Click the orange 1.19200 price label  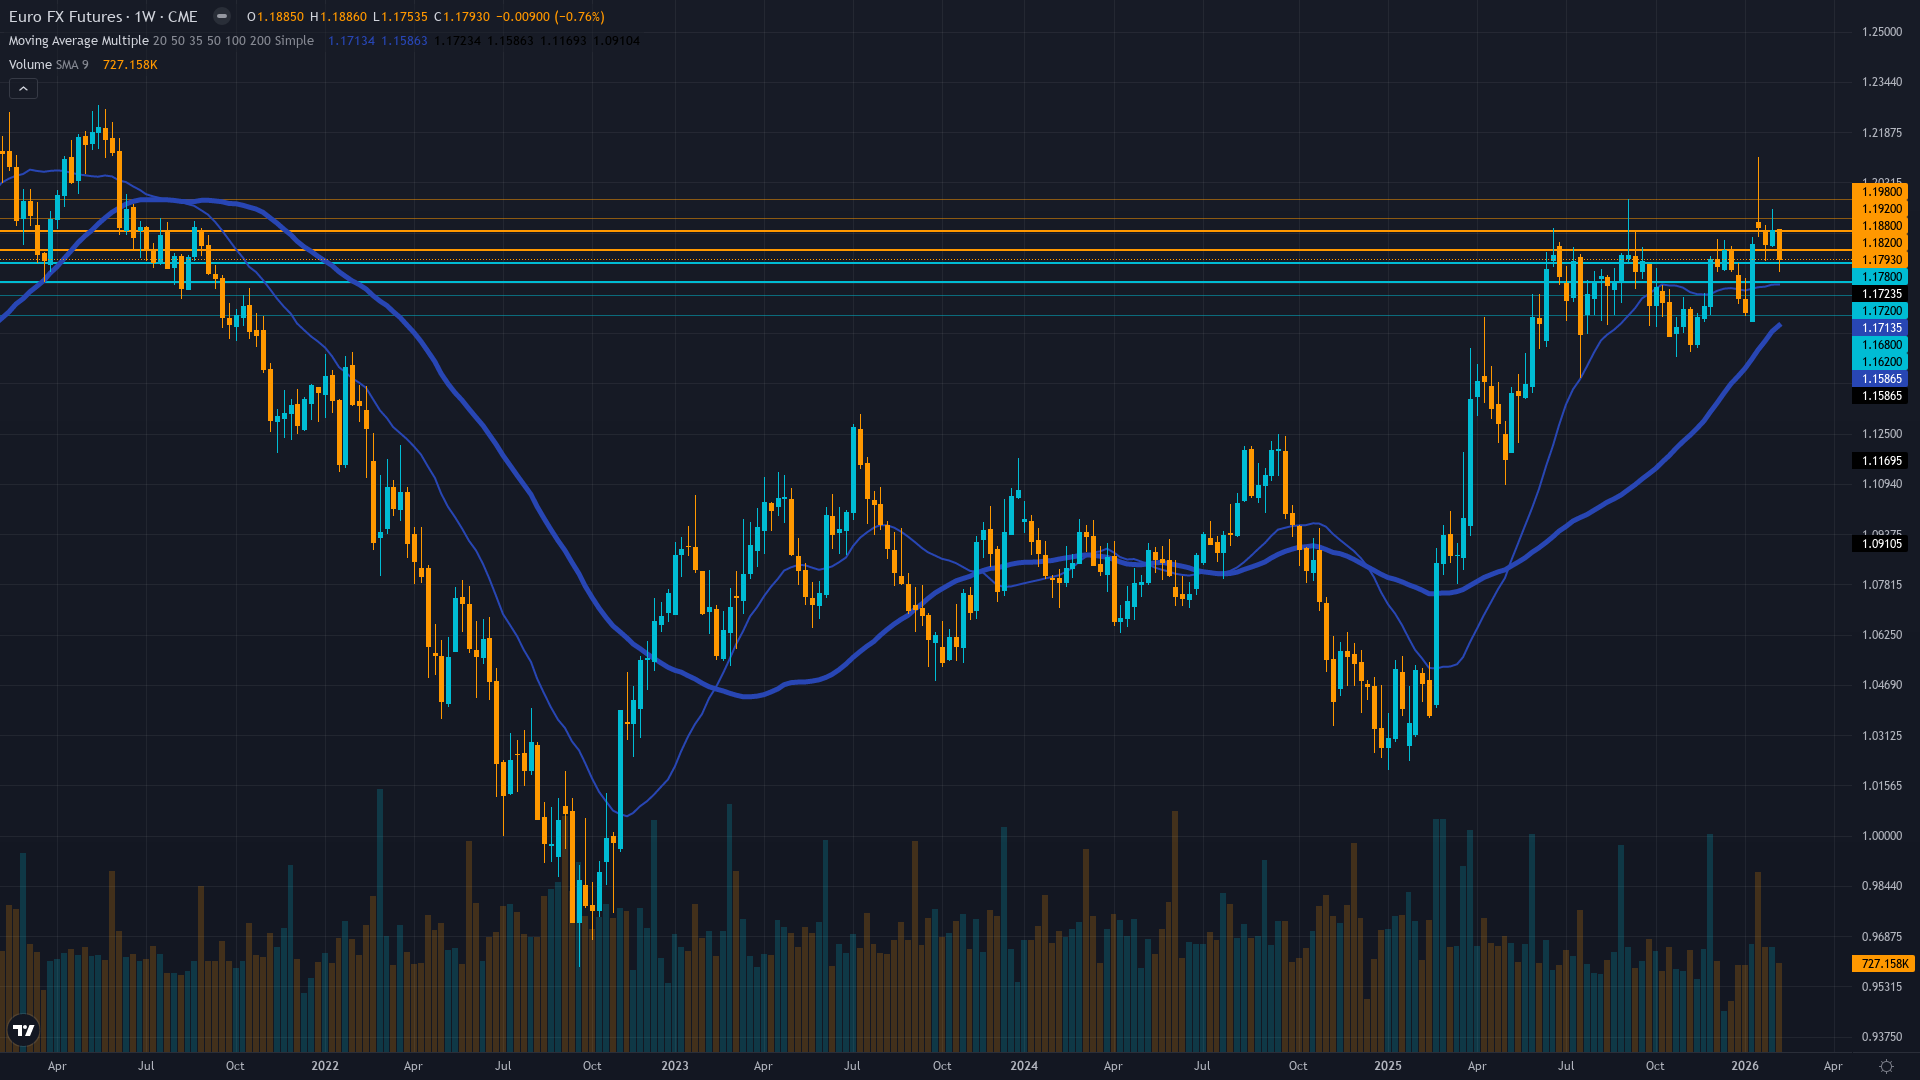click(1880, 209)
